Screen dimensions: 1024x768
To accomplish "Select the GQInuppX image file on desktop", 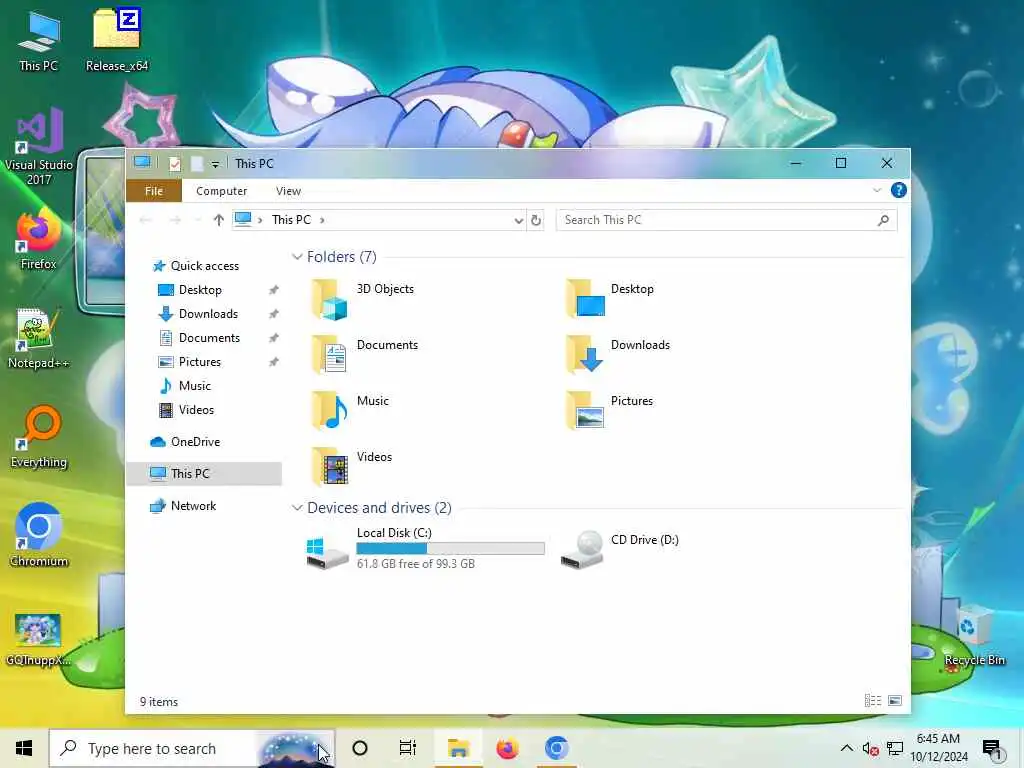I will 38,640.
